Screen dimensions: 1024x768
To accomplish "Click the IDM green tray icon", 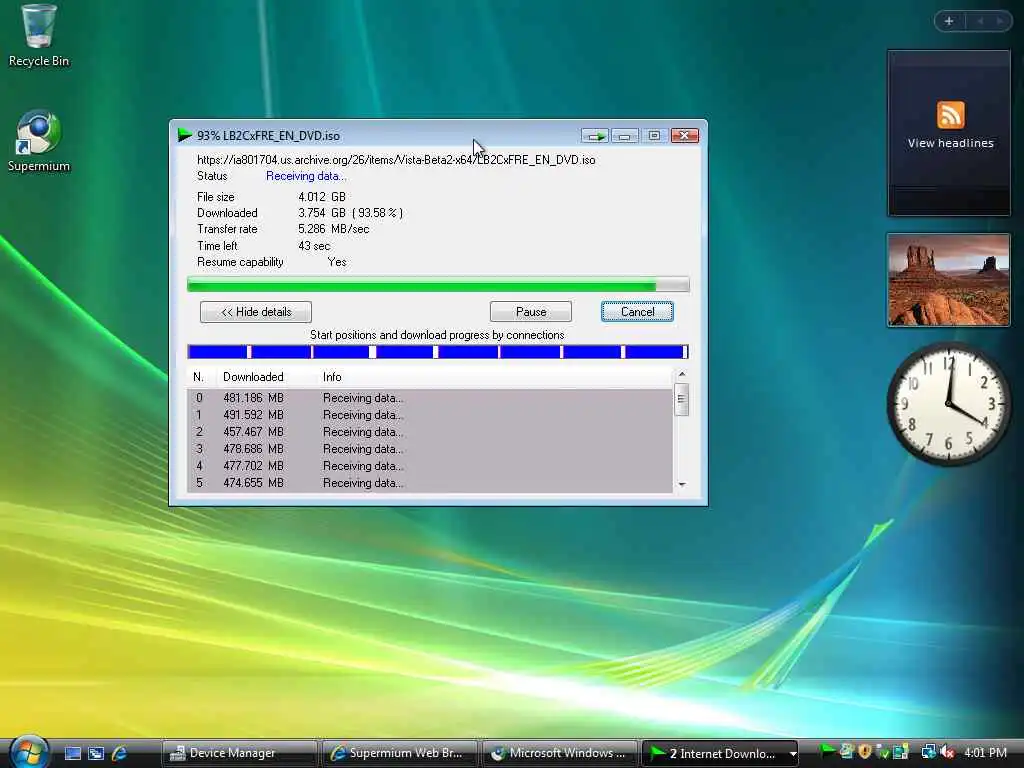I will coord(827,752).
